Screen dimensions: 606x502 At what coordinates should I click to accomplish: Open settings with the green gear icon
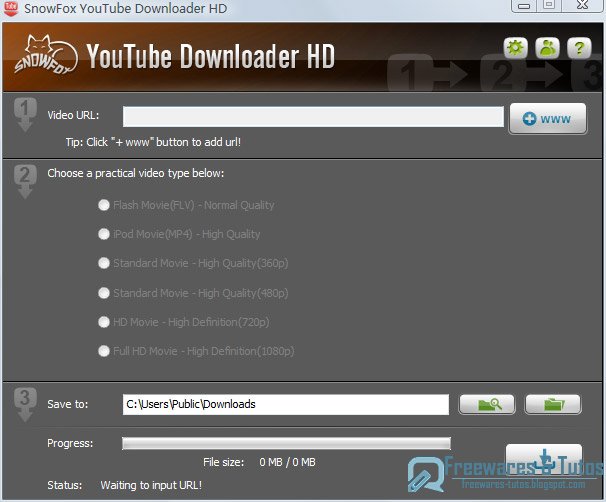[516, 49]
